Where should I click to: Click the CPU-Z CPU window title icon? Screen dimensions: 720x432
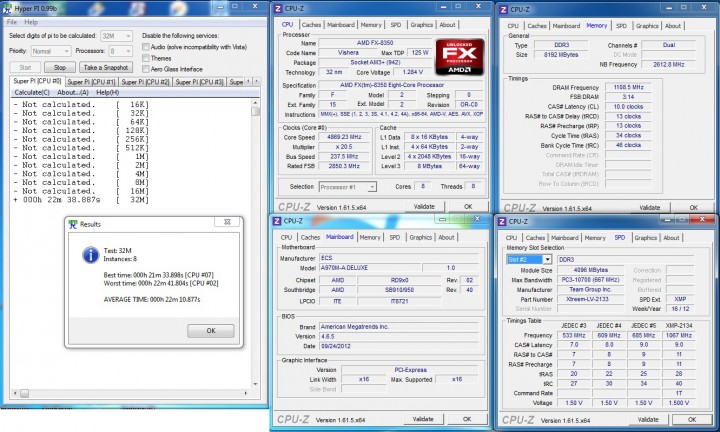pyautogui.click(x=278, y=8)
